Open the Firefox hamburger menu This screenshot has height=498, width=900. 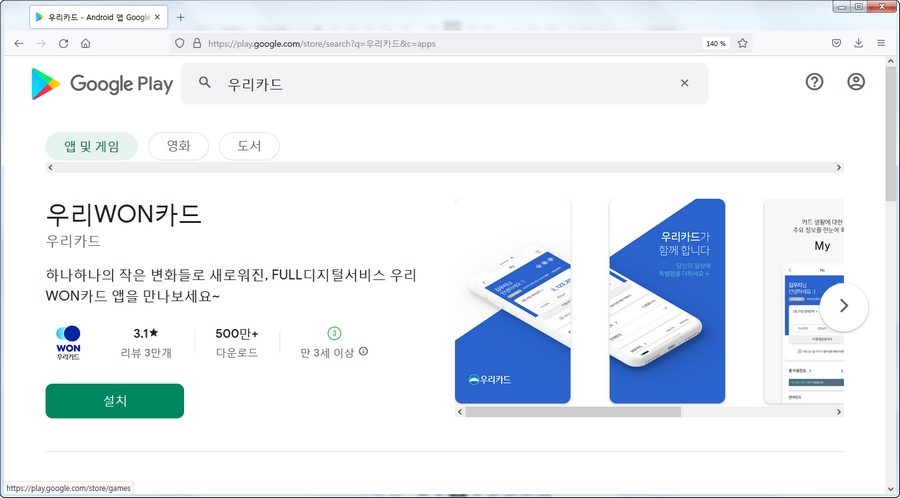pyautogui.click(x=881, y=44)
